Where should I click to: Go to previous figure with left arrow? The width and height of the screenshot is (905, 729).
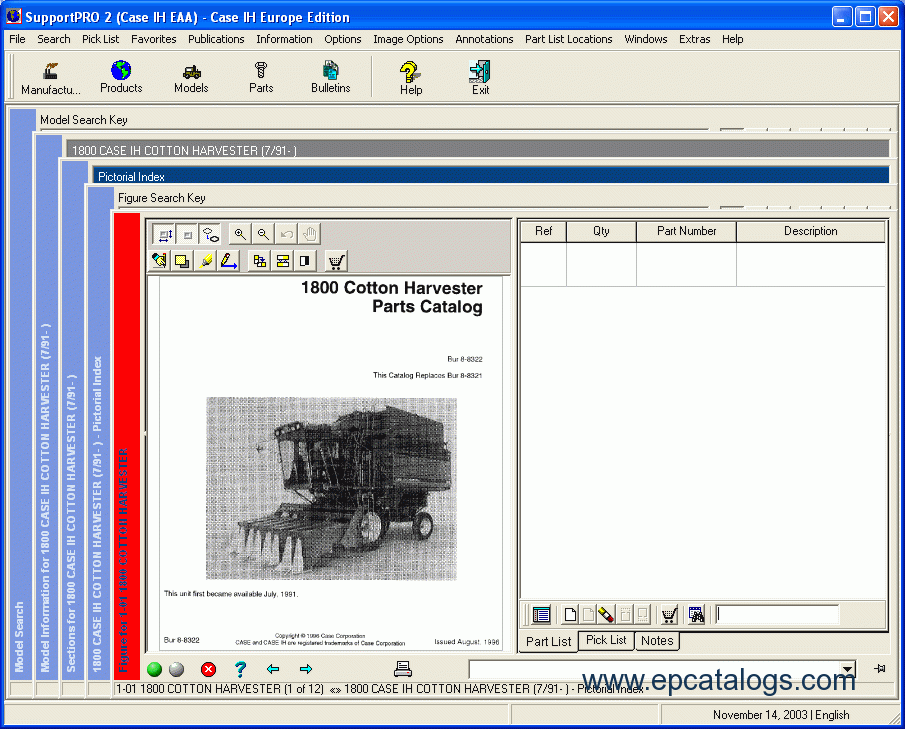(273, 669)
